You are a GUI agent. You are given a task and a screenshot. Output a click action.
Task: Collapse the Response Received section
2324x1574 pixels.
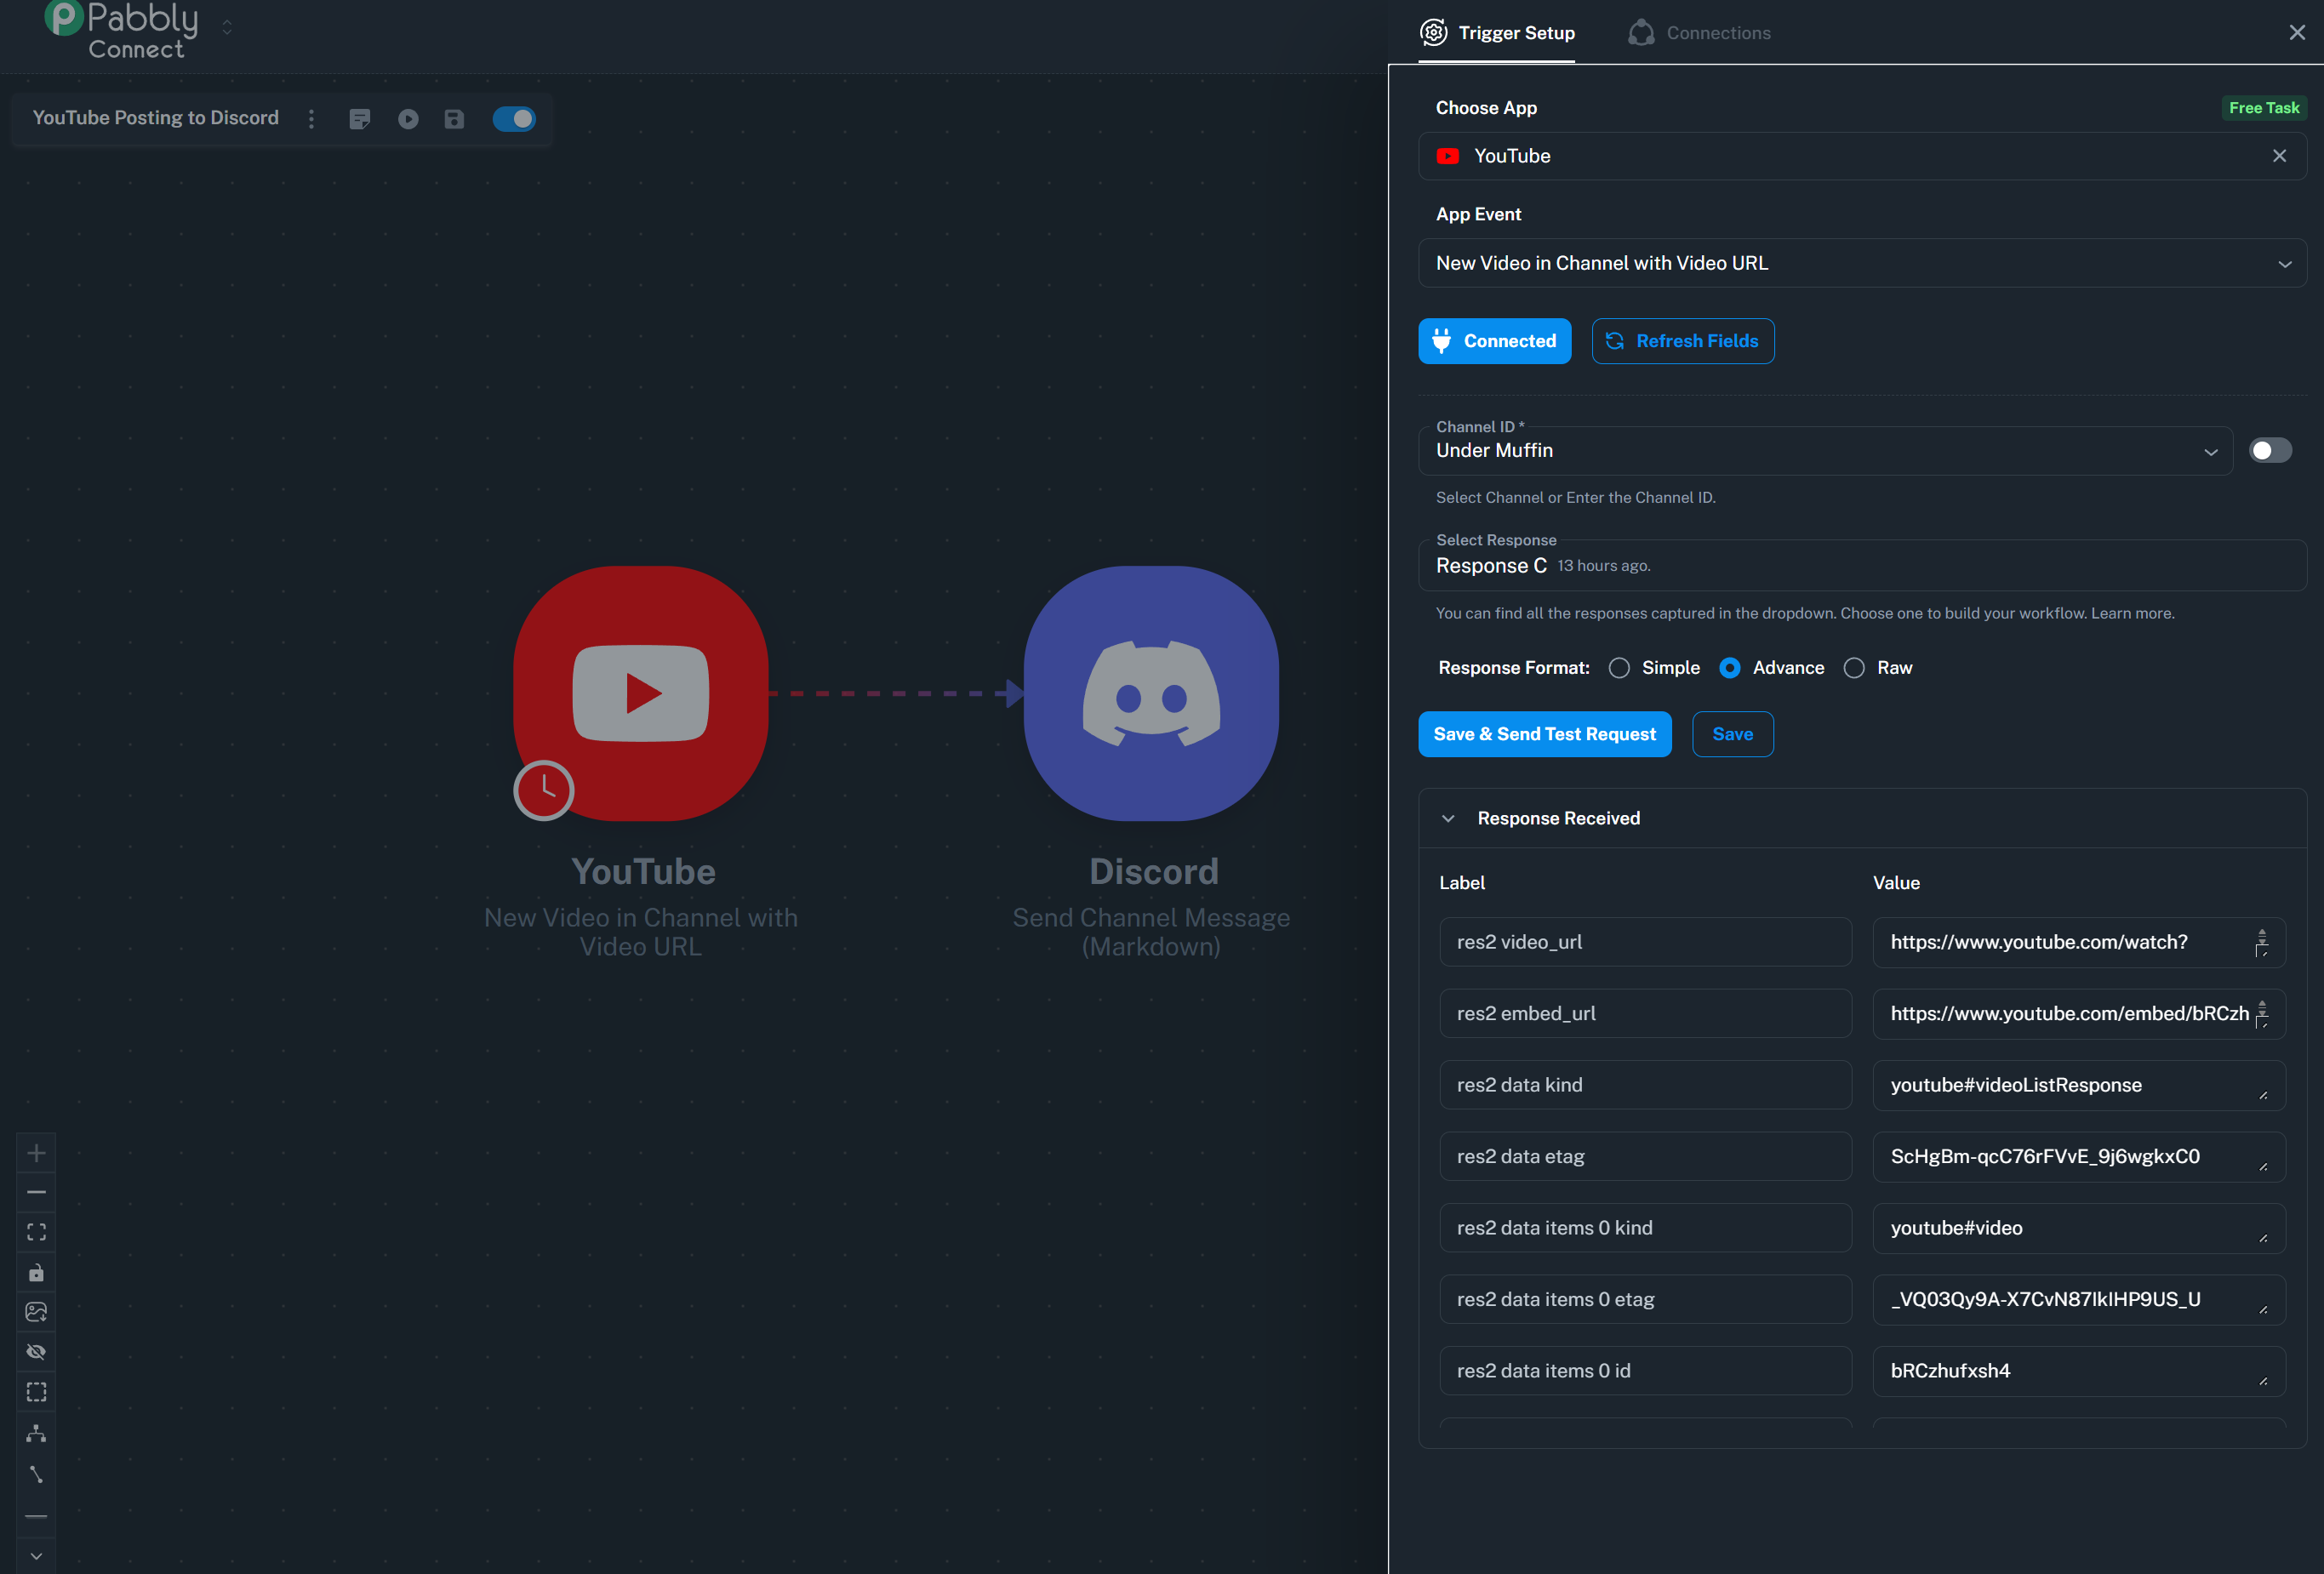[x=1448, y=818]
